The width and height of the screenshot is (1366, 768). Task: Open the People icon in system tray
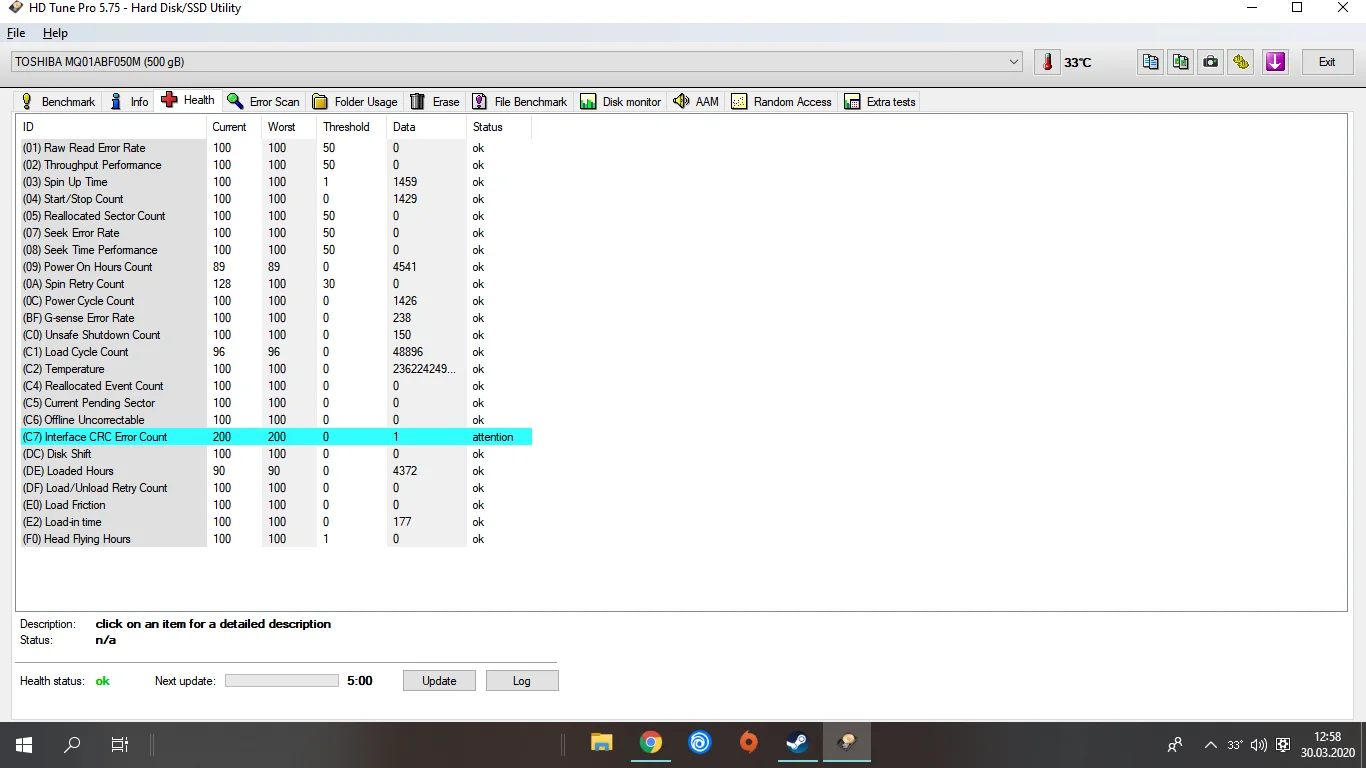1175,745
